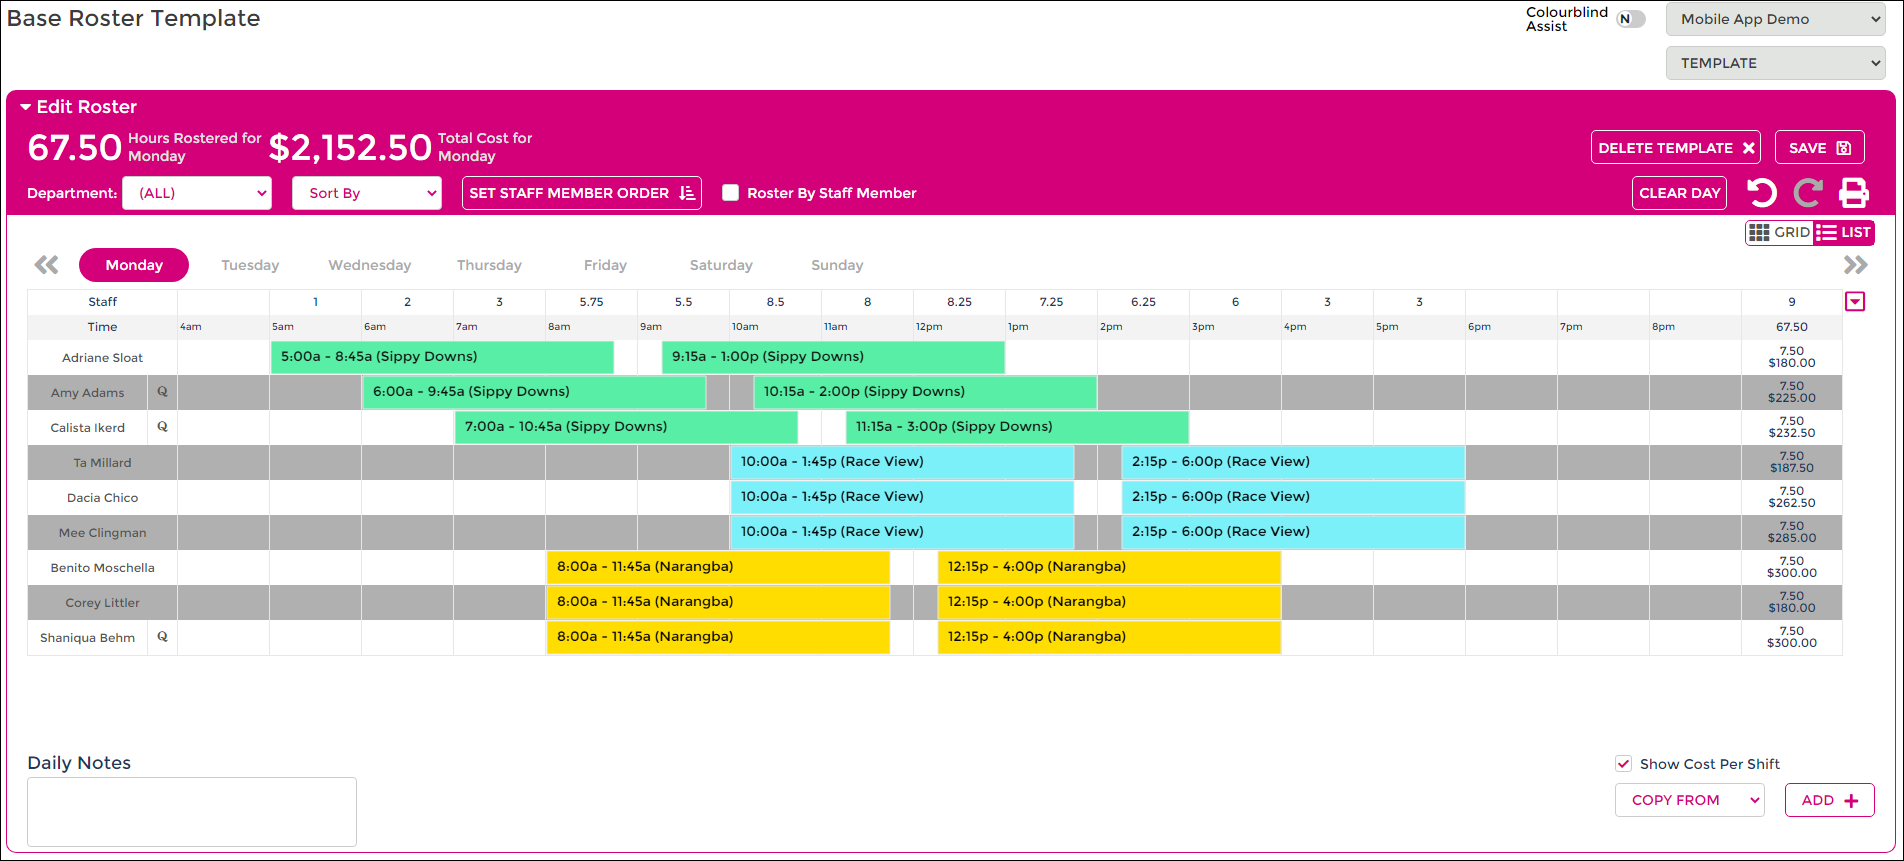
Task: Select Adriane Sloat's 9:15a - 1:00p shift
Action: pos(833,357)
